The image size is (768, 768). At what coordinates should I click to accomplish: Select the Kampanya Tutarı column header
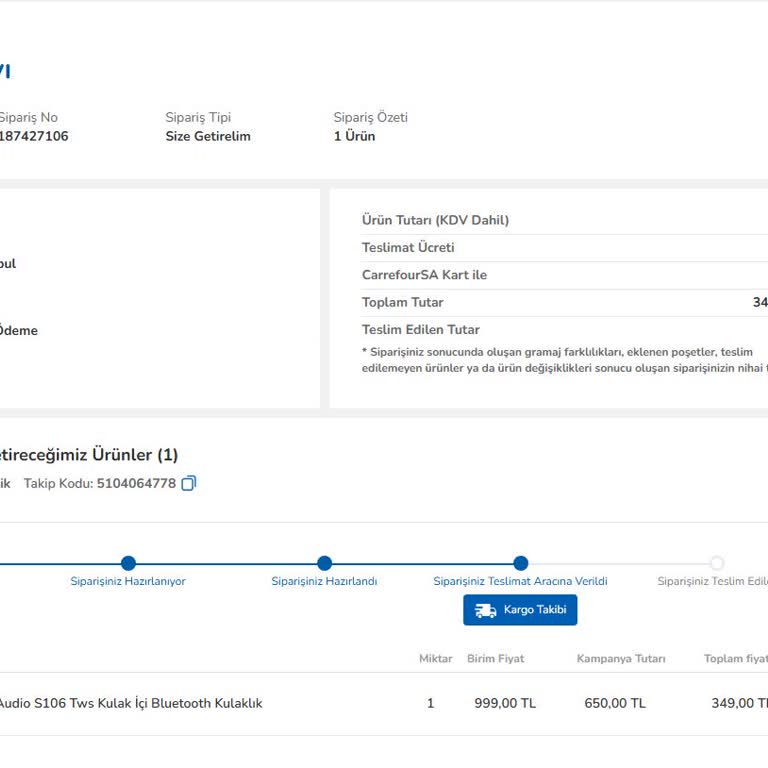click(x=621, y=658)
